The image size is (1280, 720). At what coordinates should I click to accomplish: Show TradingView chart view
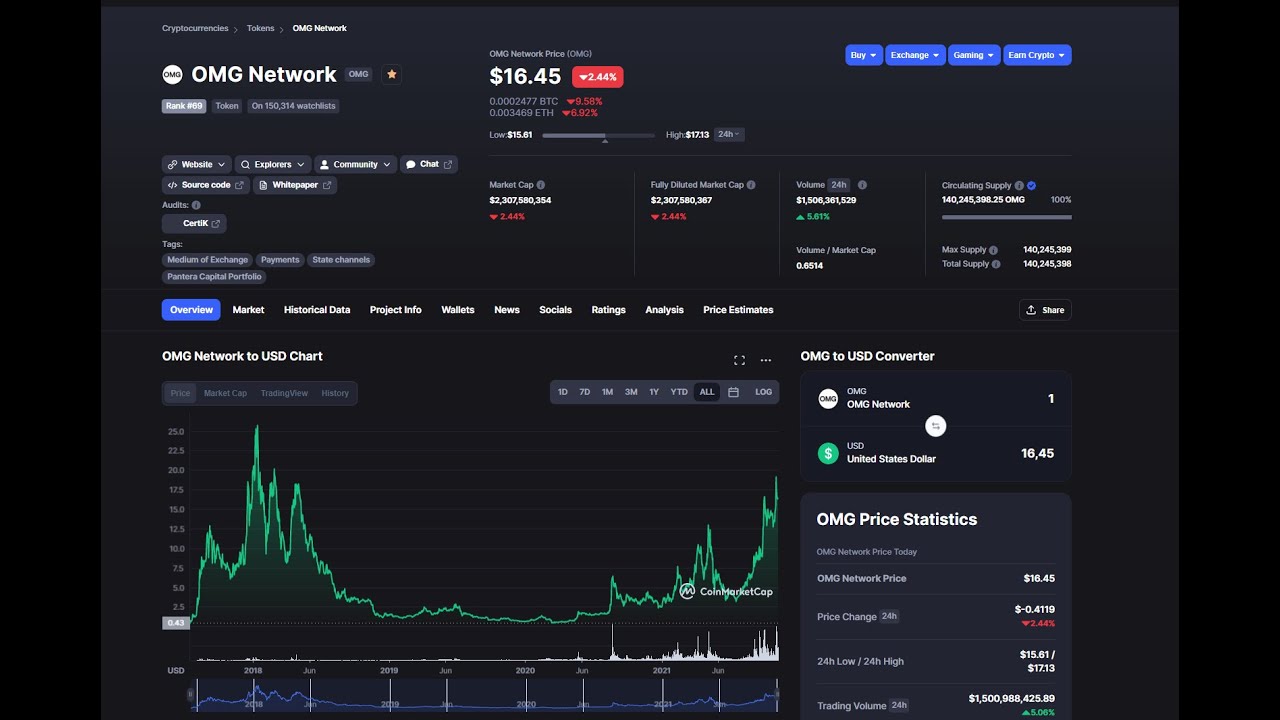(x=284, y=393)
